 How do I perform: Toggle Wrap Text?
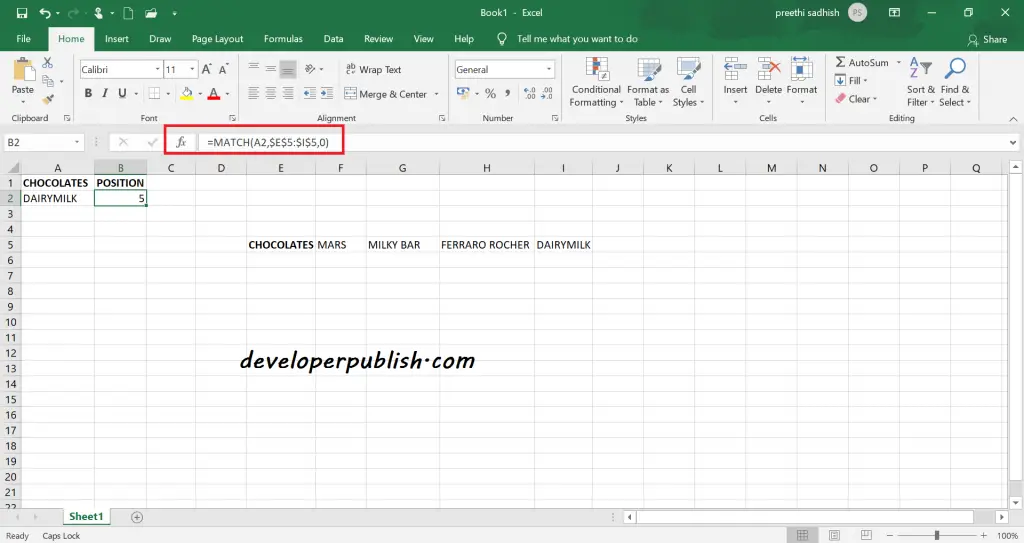point(373,69)
